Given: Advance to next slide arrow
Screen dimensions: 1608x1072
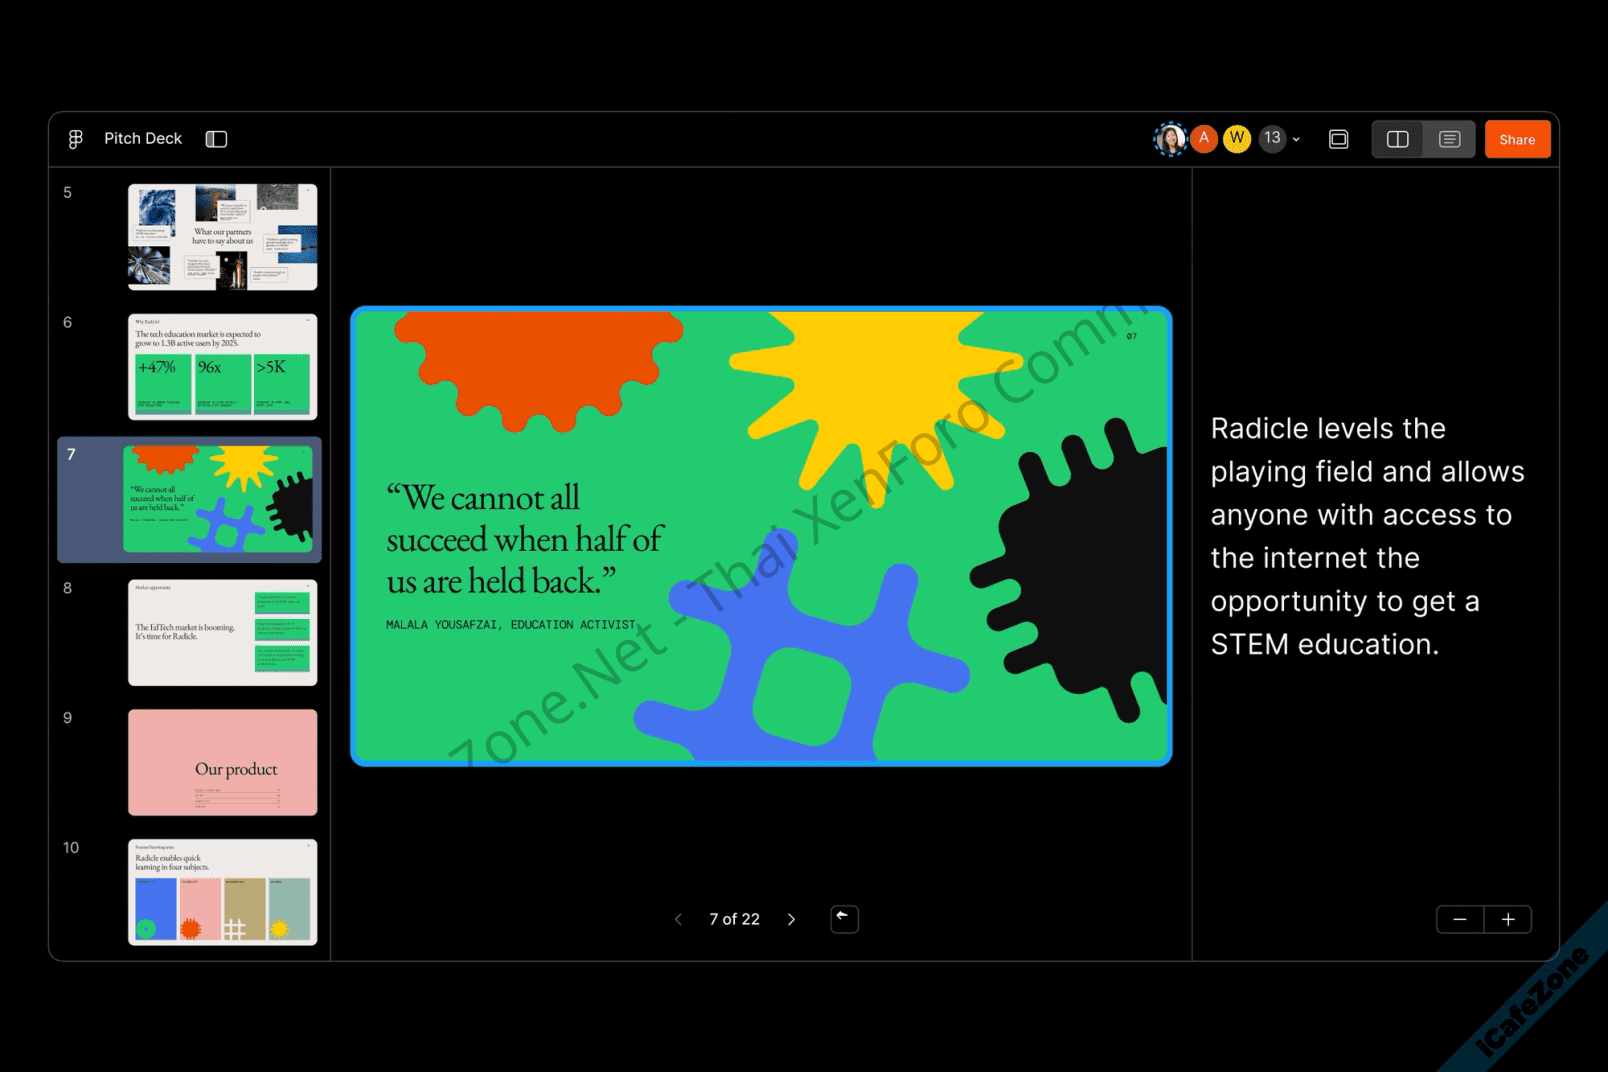Looking at the screenshot, I should click(x=791, y=919).
